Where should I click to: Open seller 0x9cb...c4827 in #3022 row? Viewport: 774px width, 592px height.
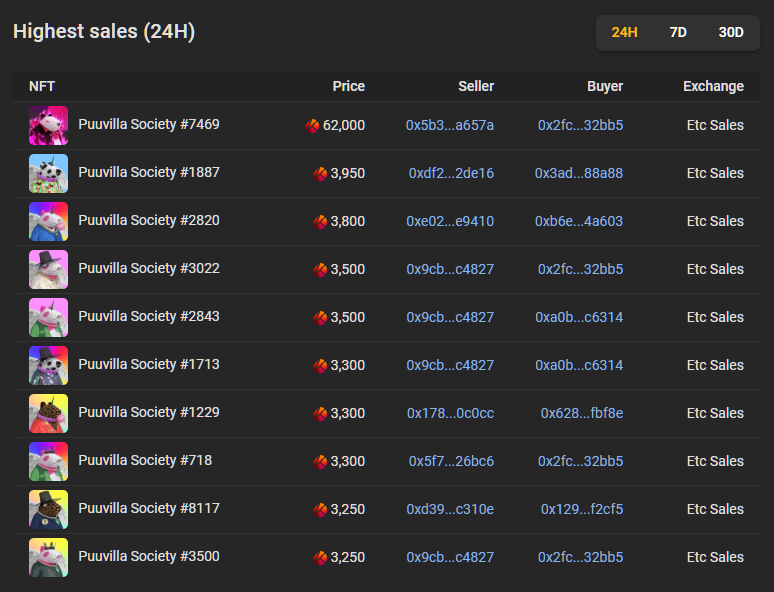450,269
